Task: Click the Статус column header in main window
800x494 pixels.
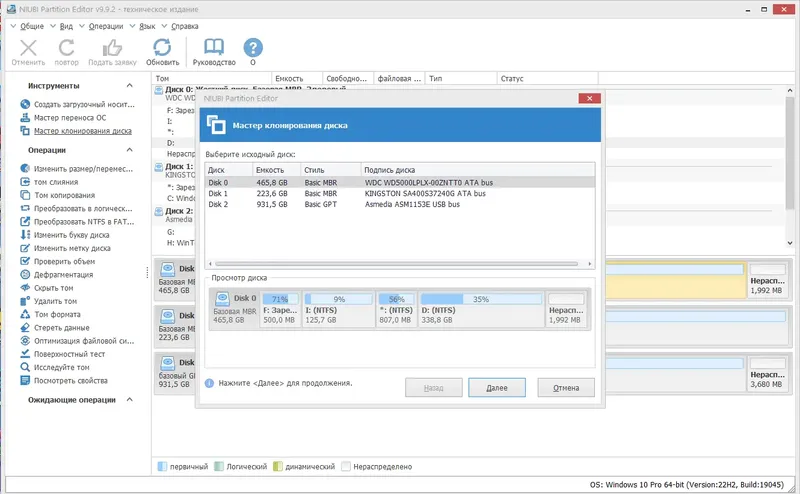Action: tap(547, 78)
